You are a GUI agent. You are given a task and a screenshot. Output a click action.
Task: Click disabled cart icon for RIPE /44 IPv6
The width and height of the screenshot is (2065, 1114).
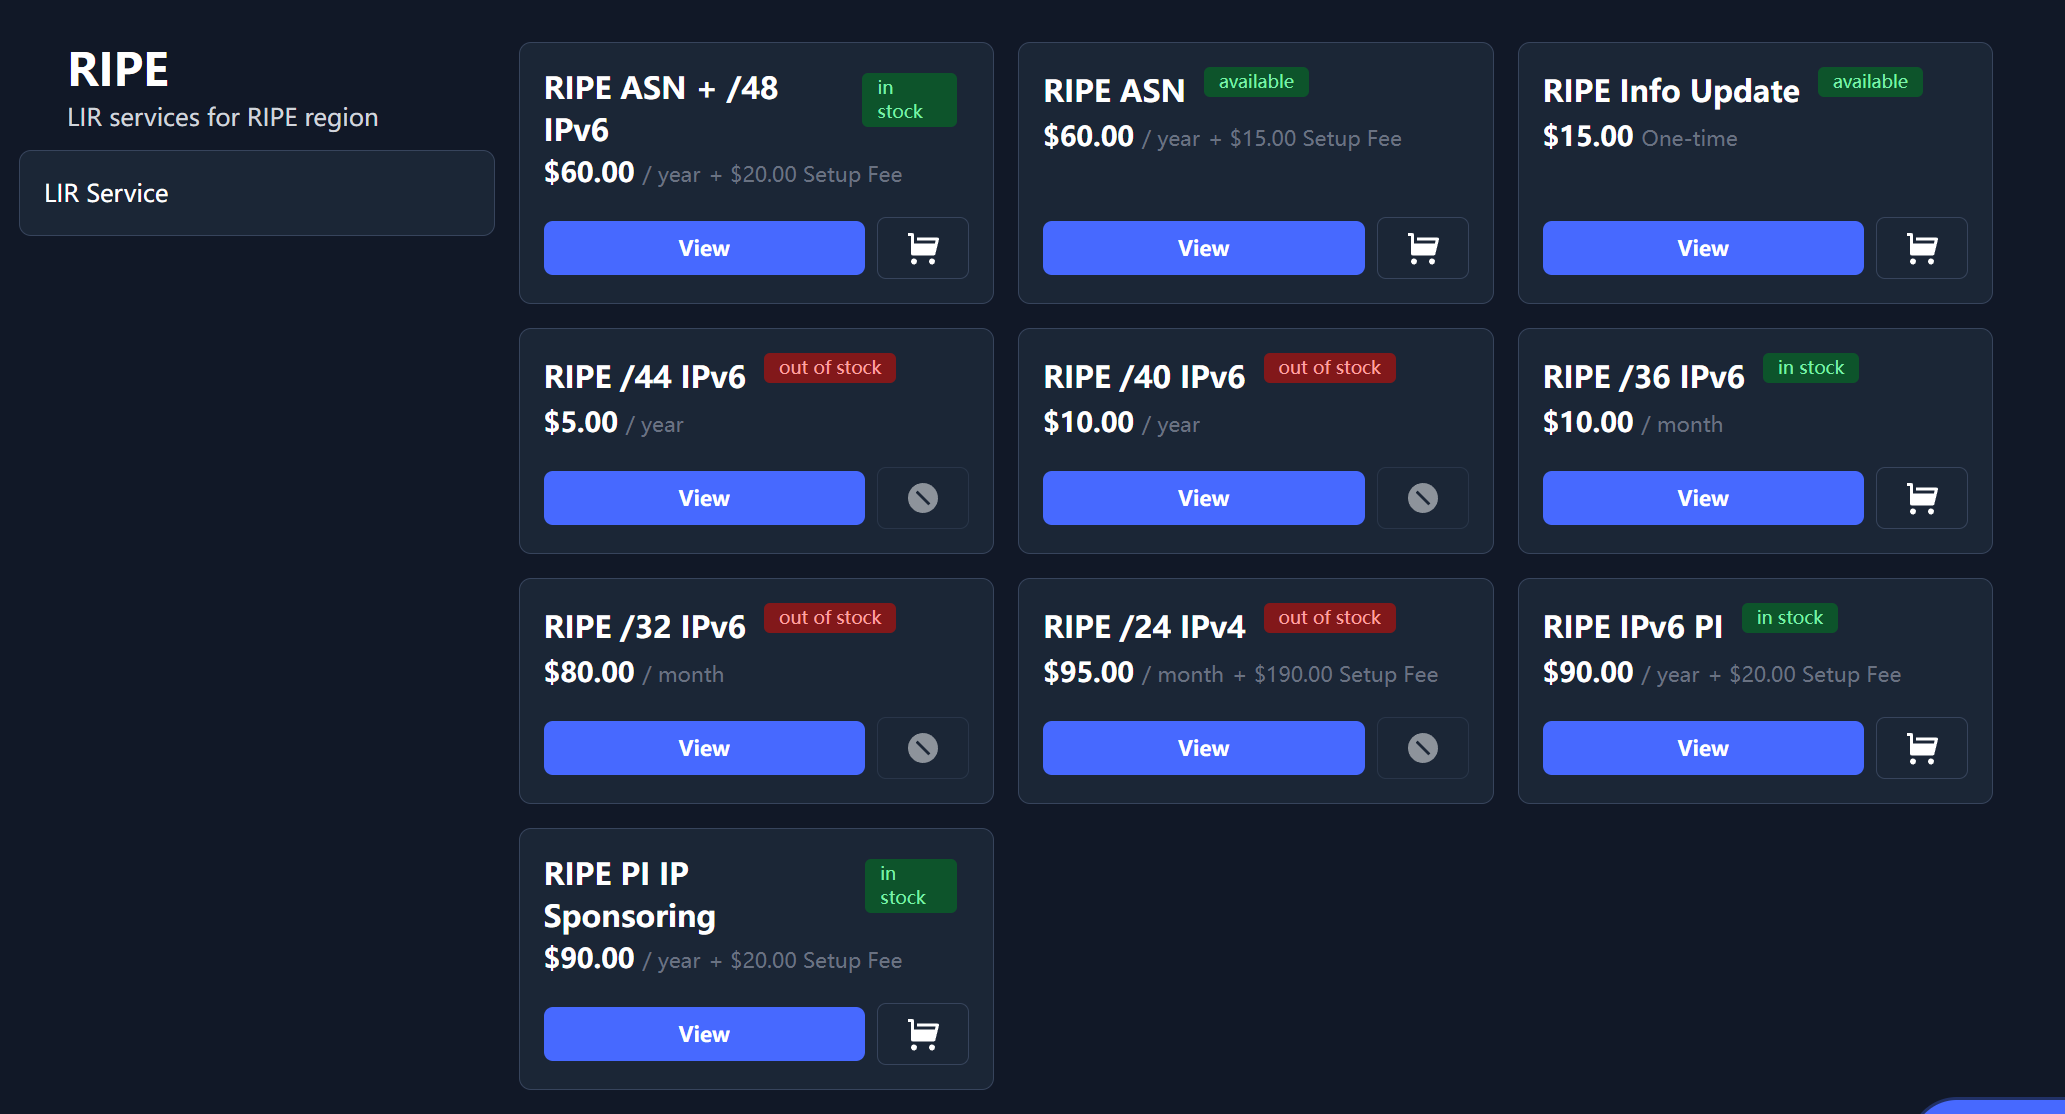click(922, 498)
